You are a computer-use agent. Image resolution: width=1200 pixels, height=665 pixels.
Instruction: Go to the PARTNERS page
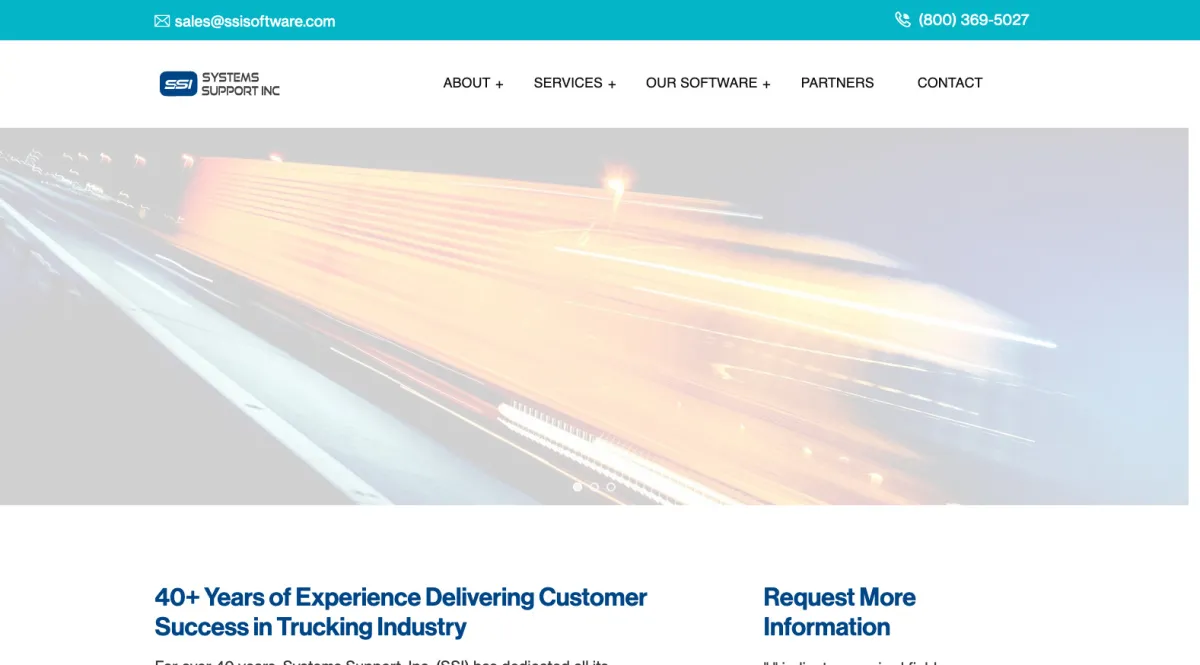837,83
